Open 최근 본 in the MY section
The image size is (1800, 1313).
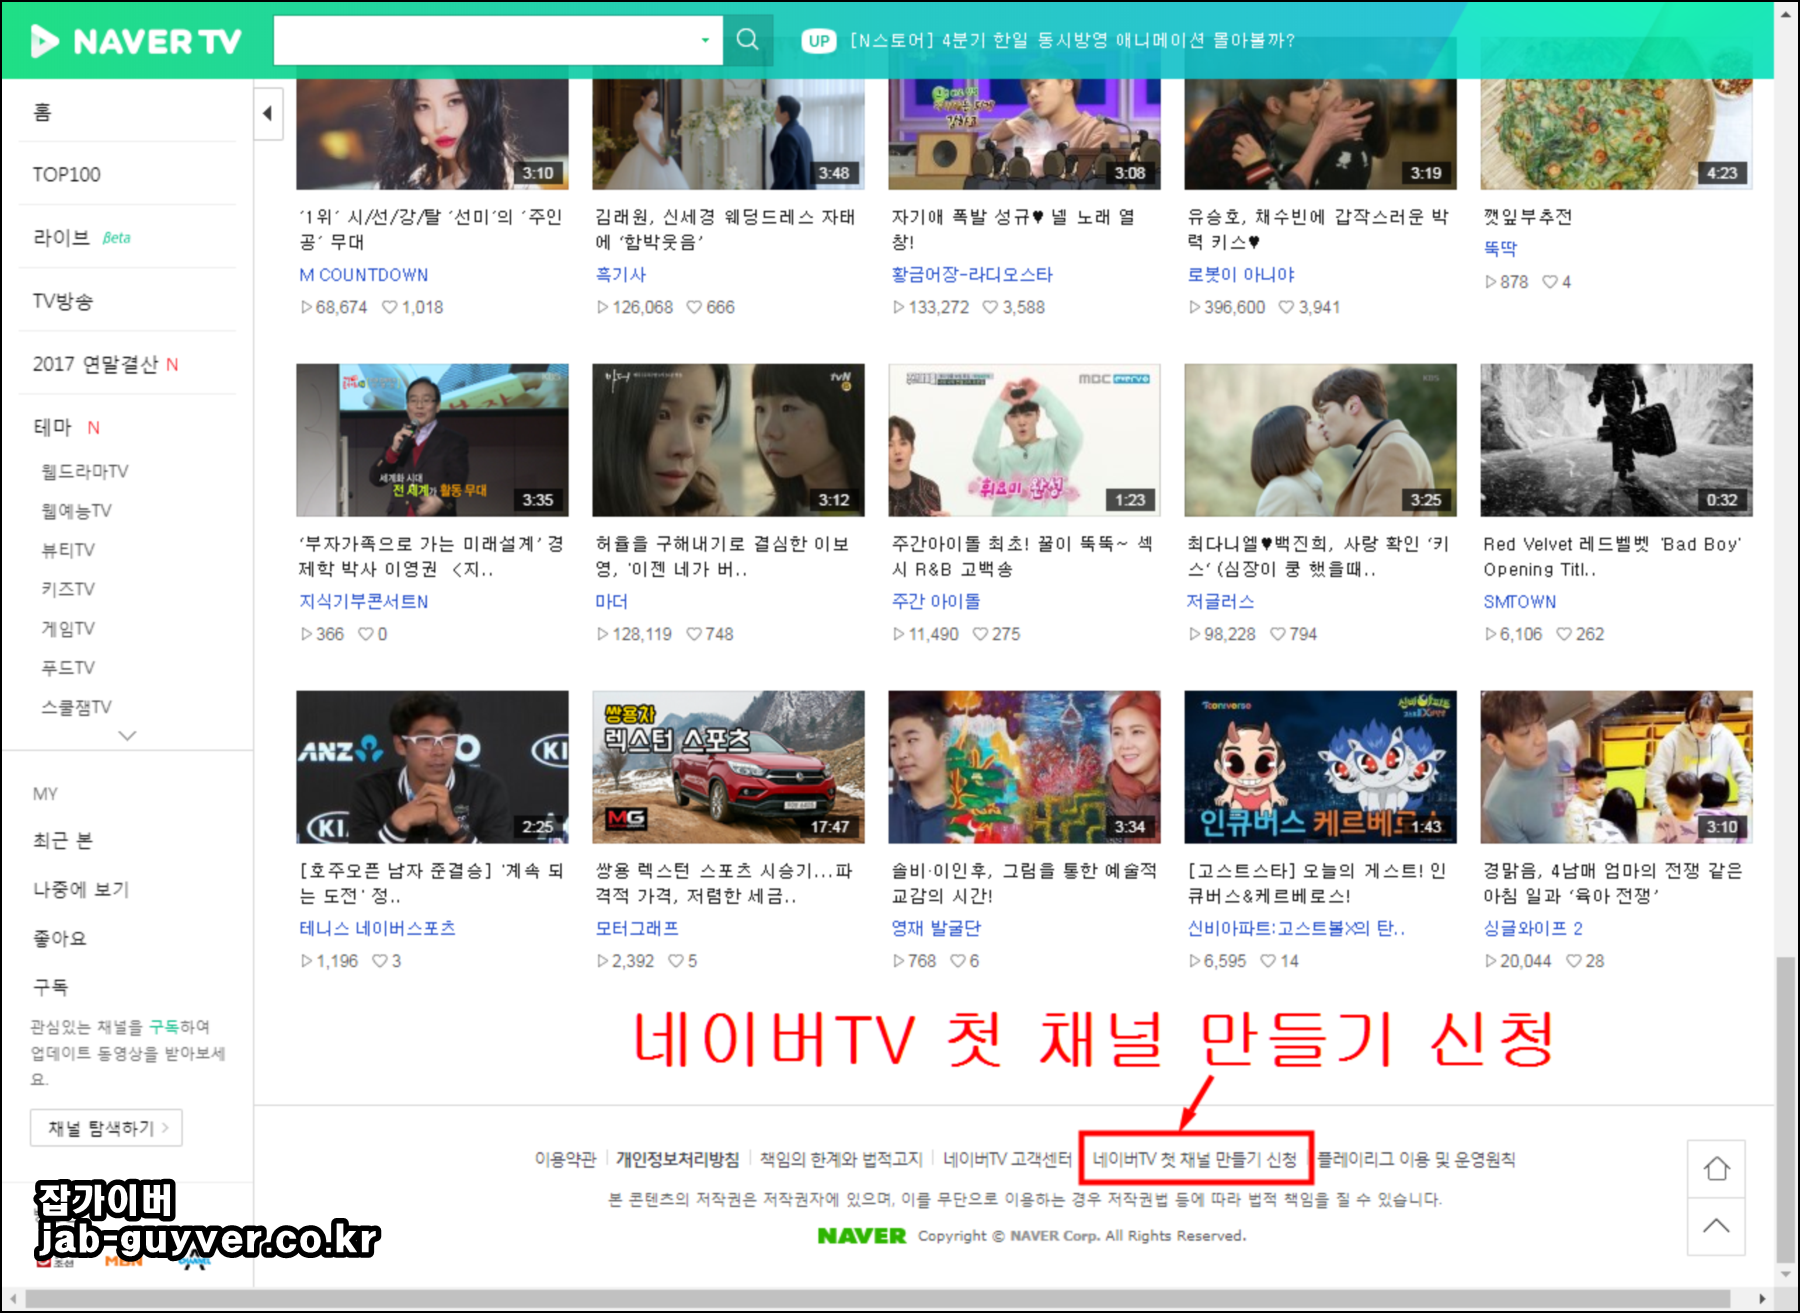click(x=62, y=840)
